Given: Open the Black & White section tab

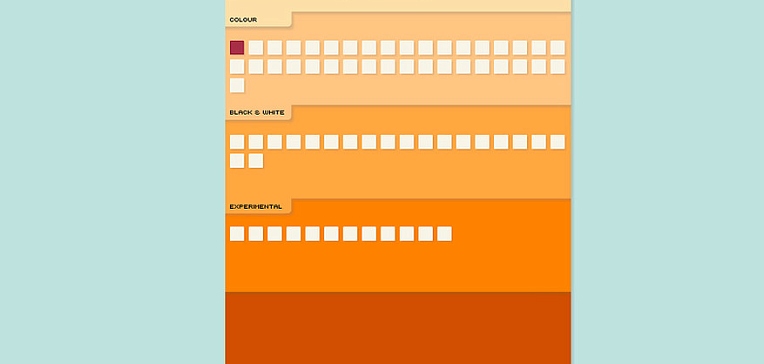Looking at the screenshot, I should [258, 113].
